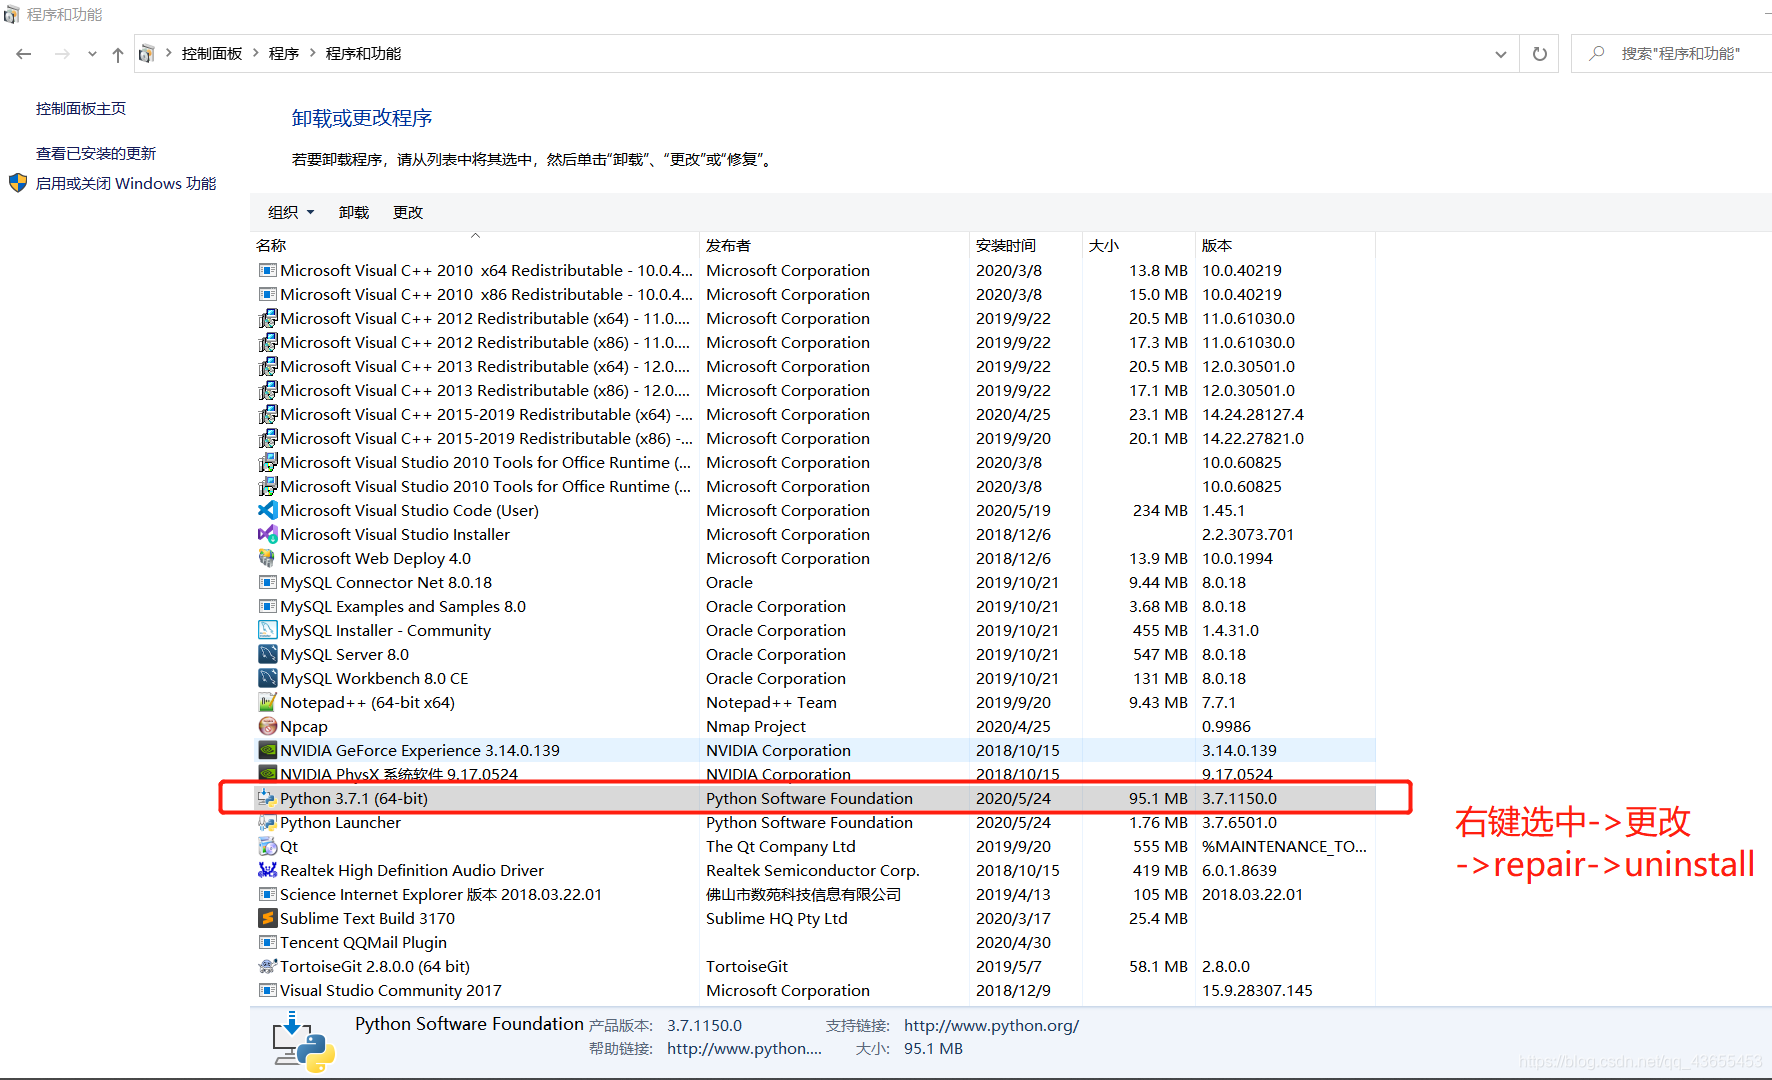Open 启用或关闭 Windows 功能 link
Viewport: 1772px width, 1080px height.
(126, 183)
